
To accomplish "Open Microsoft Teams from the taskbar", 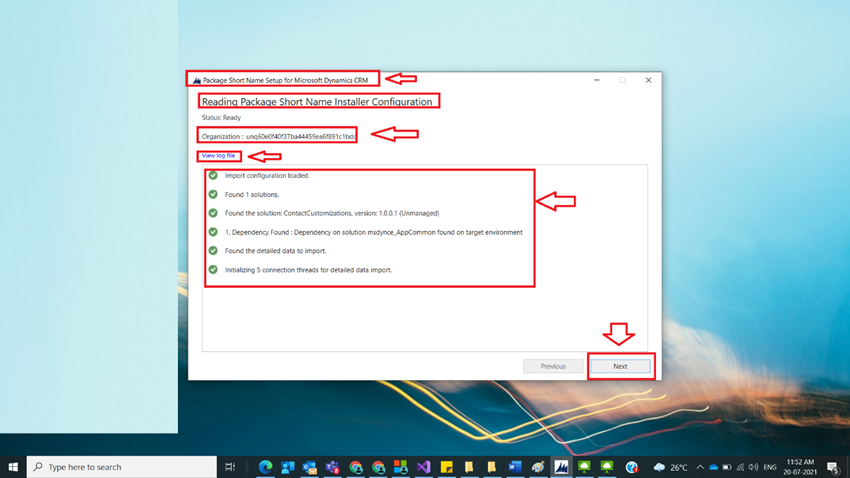I will pos(332,467).
